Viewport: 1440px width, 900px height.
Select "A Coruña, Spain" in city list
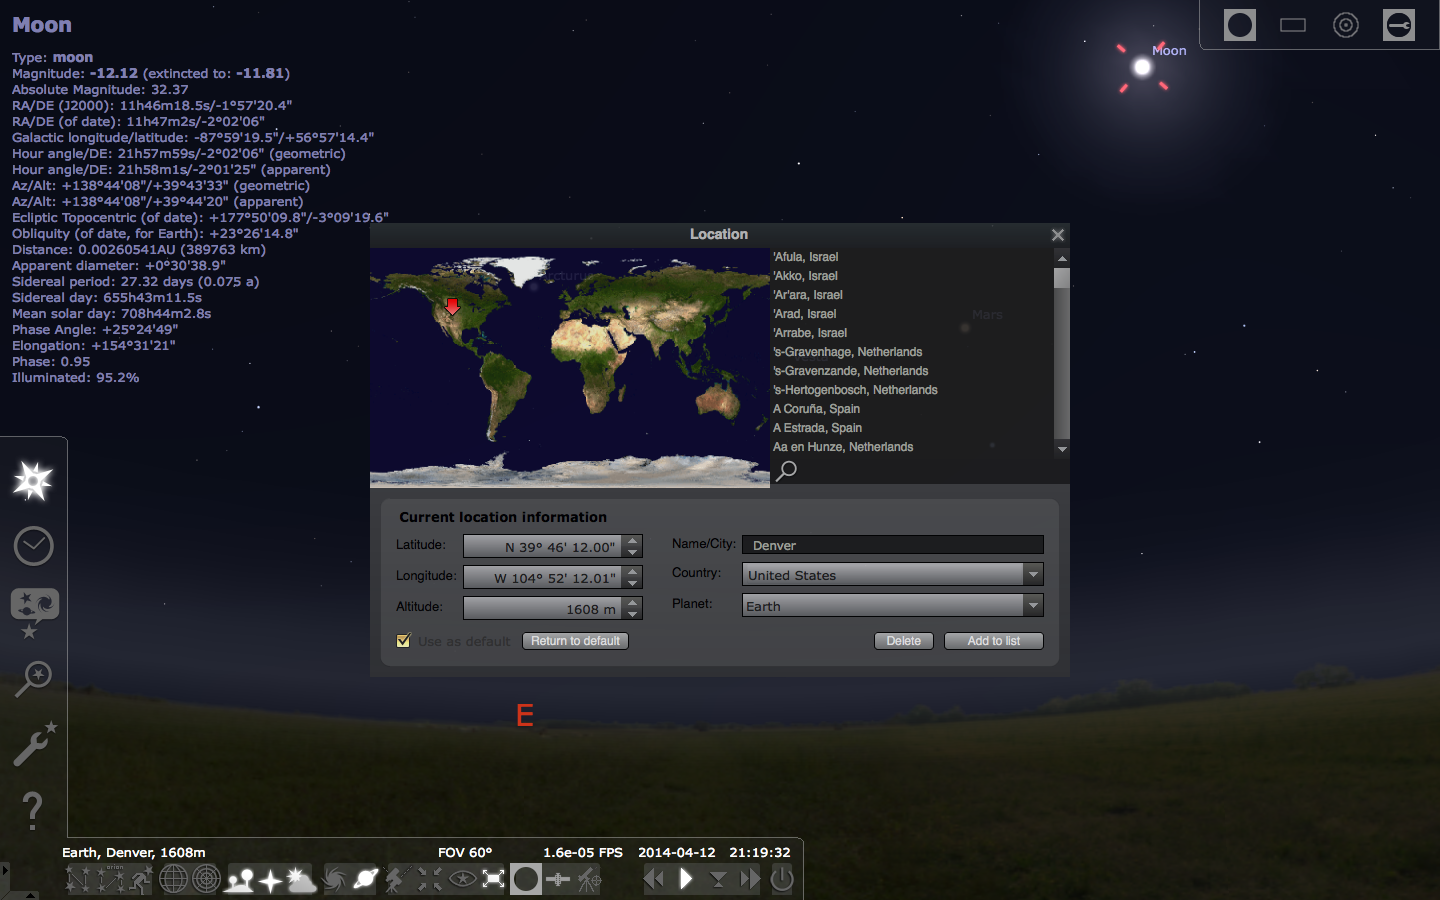816,409
